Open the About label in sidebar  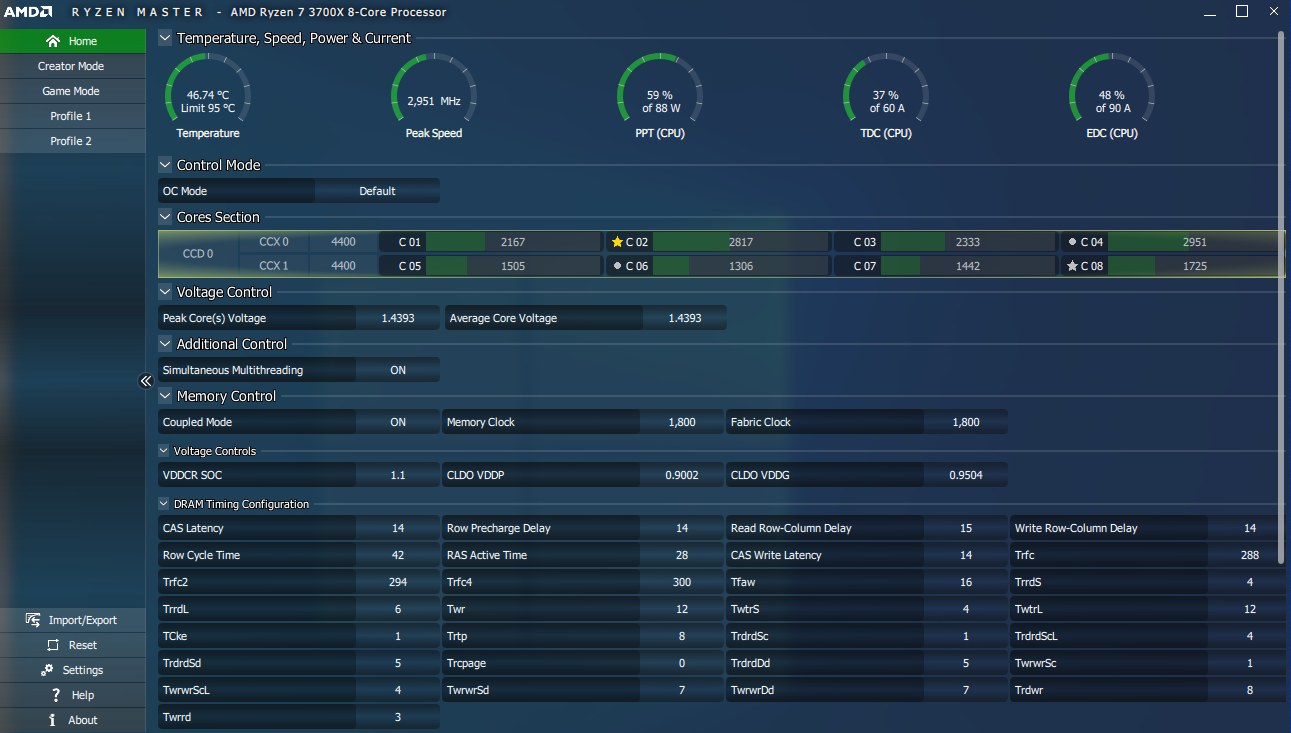83,720
